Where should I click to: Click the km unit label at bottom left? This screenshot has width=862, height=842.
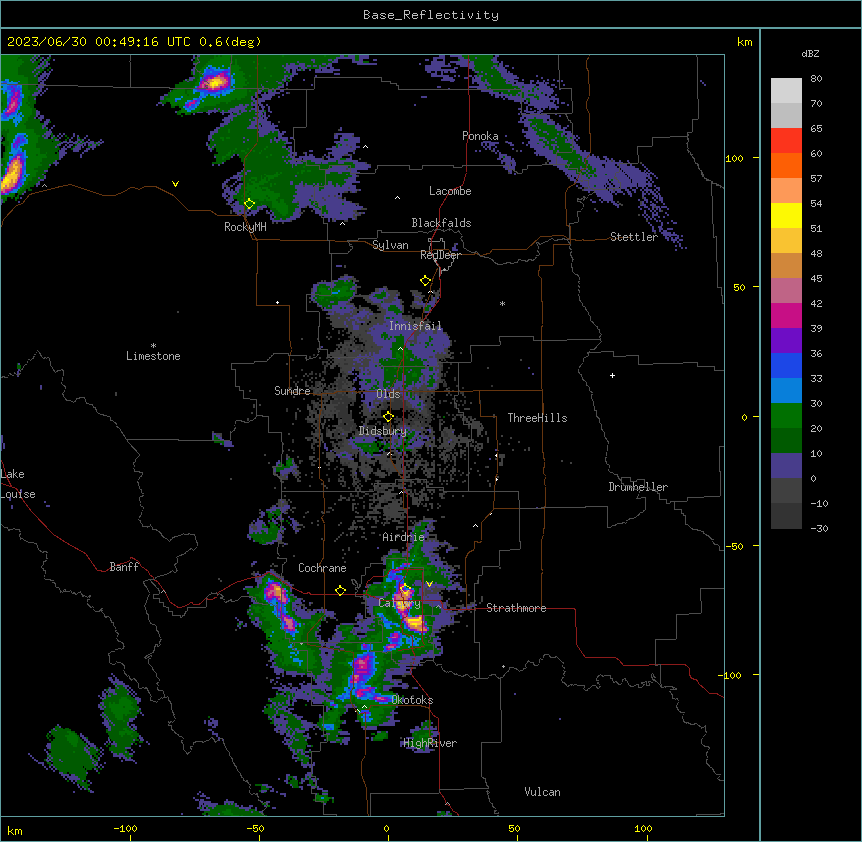point(15,831)
